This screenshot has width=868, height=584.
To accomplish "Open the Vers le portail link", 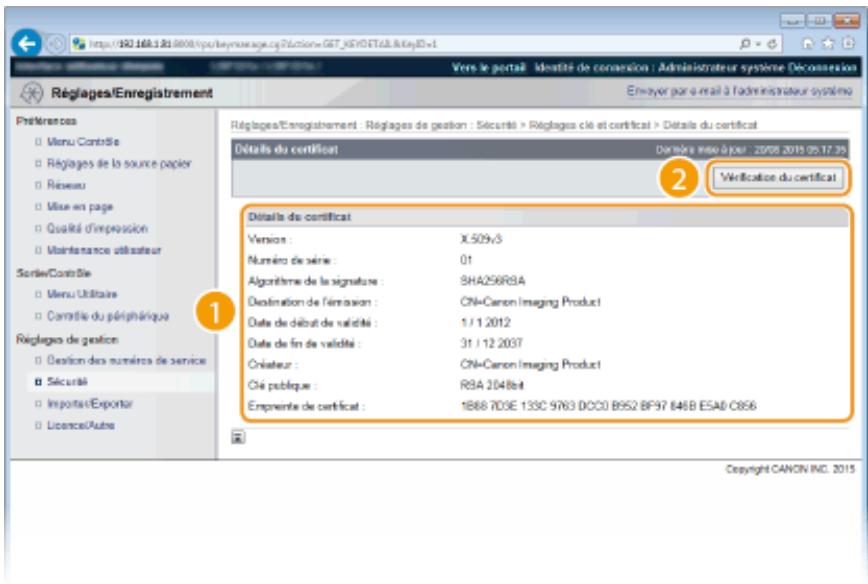I will 488,68.
